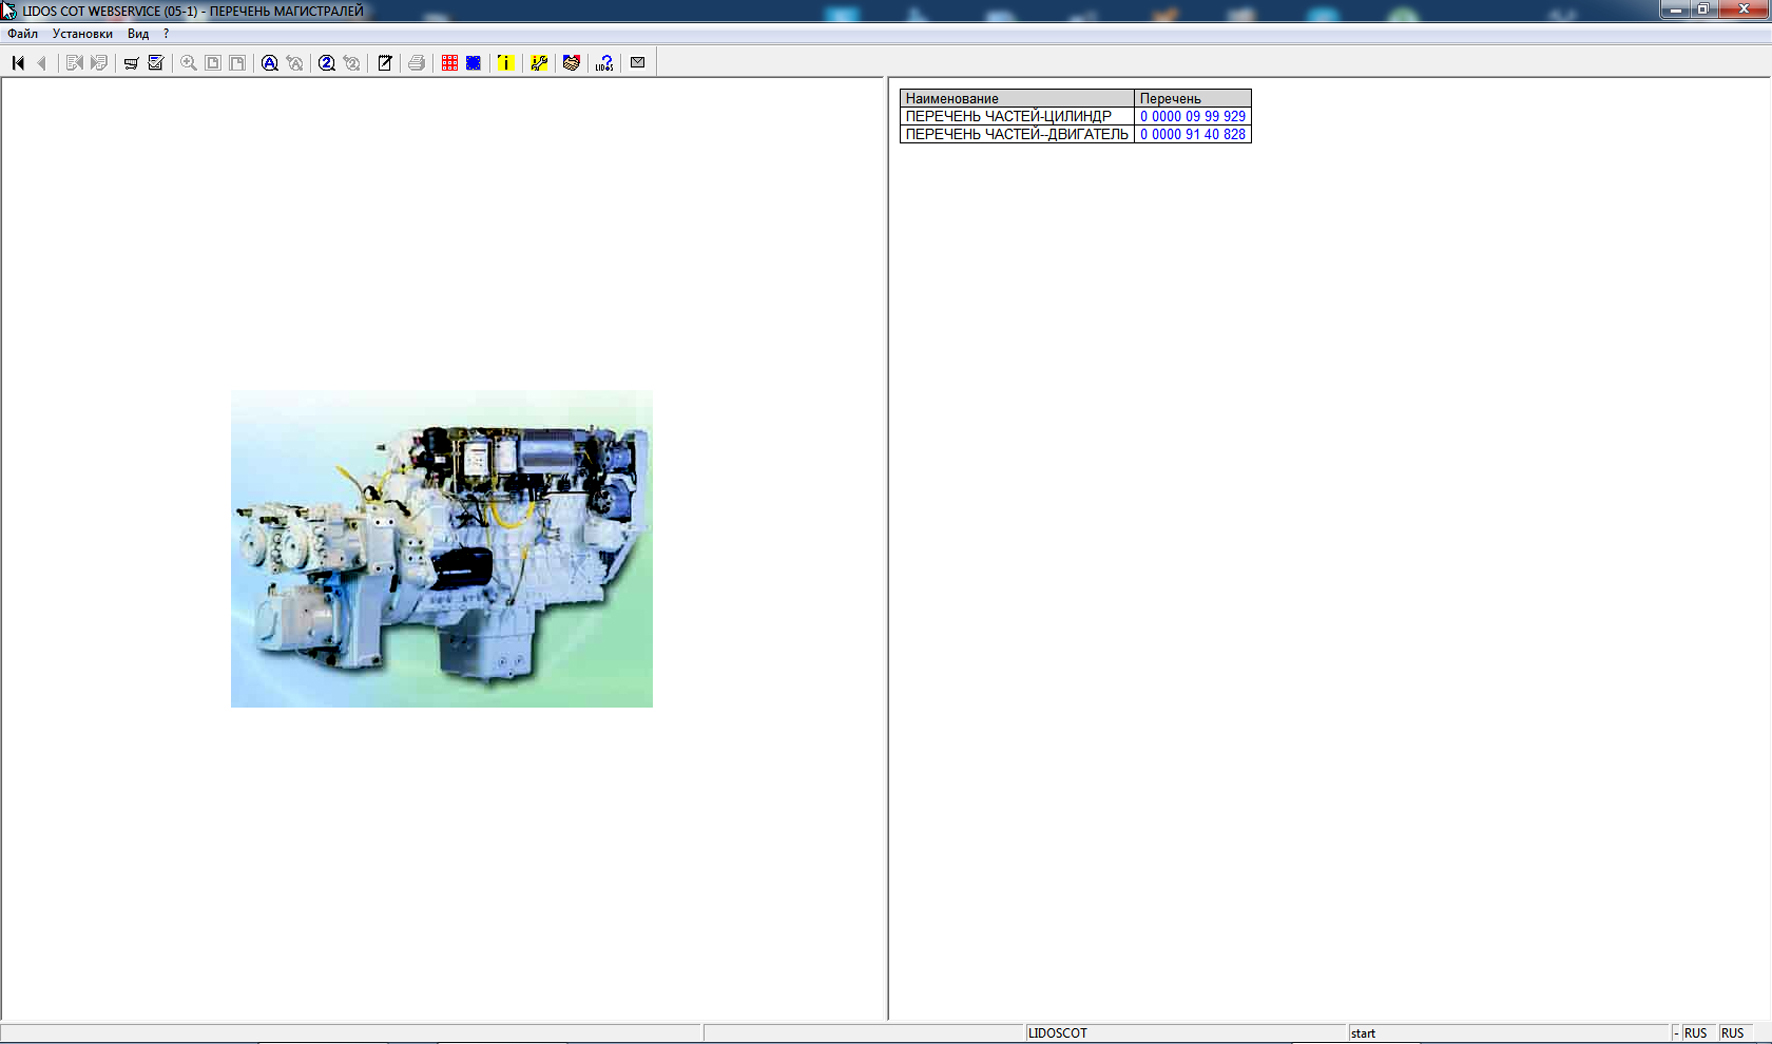This screenshot has width=1772, height=1044.
Task: Click the checklist order form icon
Action: (156, 63)
